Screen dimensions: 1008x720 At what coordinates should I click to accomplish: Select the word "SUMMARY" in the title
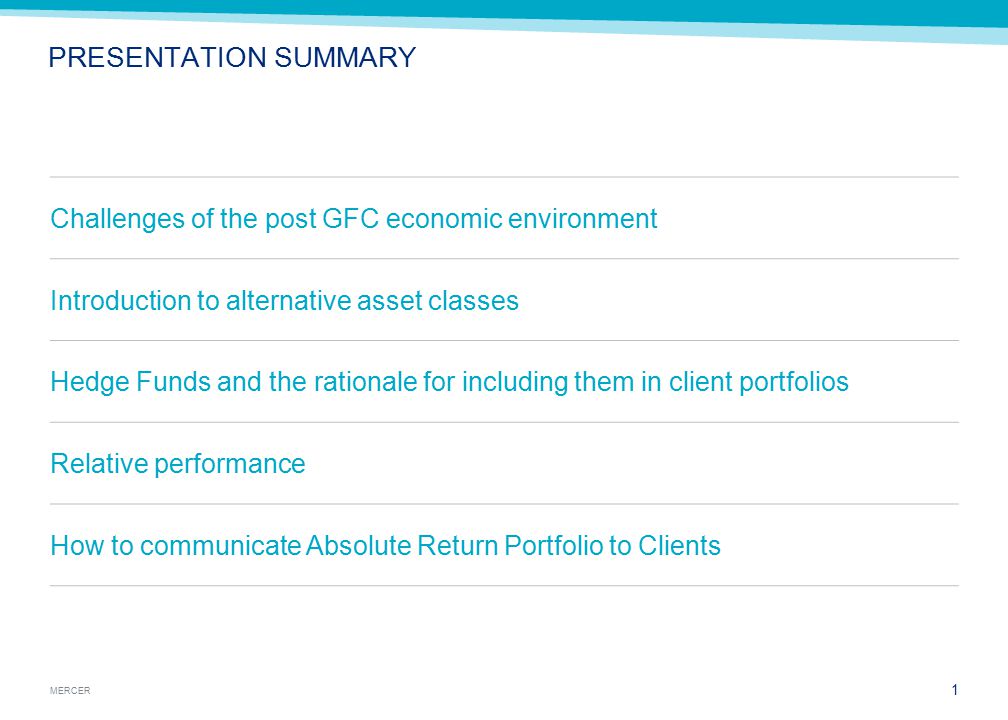point(345,57)
